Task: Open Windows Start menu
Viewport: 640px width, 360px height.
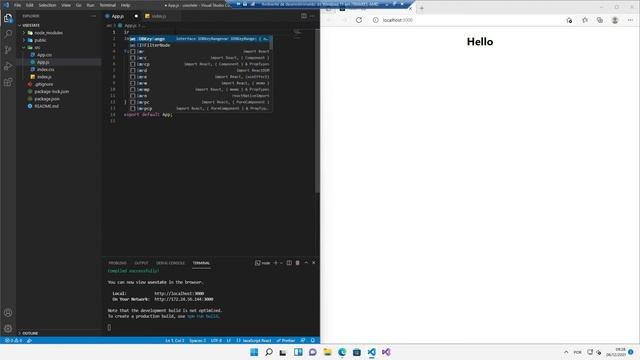Action: [x=254, y=352]
